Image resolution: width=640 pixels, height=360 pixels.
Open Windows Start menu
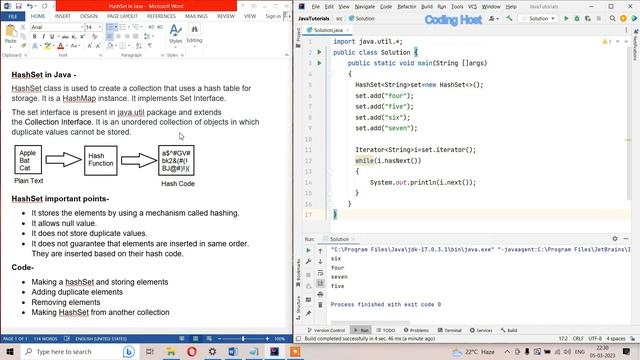tap(10, 351)
